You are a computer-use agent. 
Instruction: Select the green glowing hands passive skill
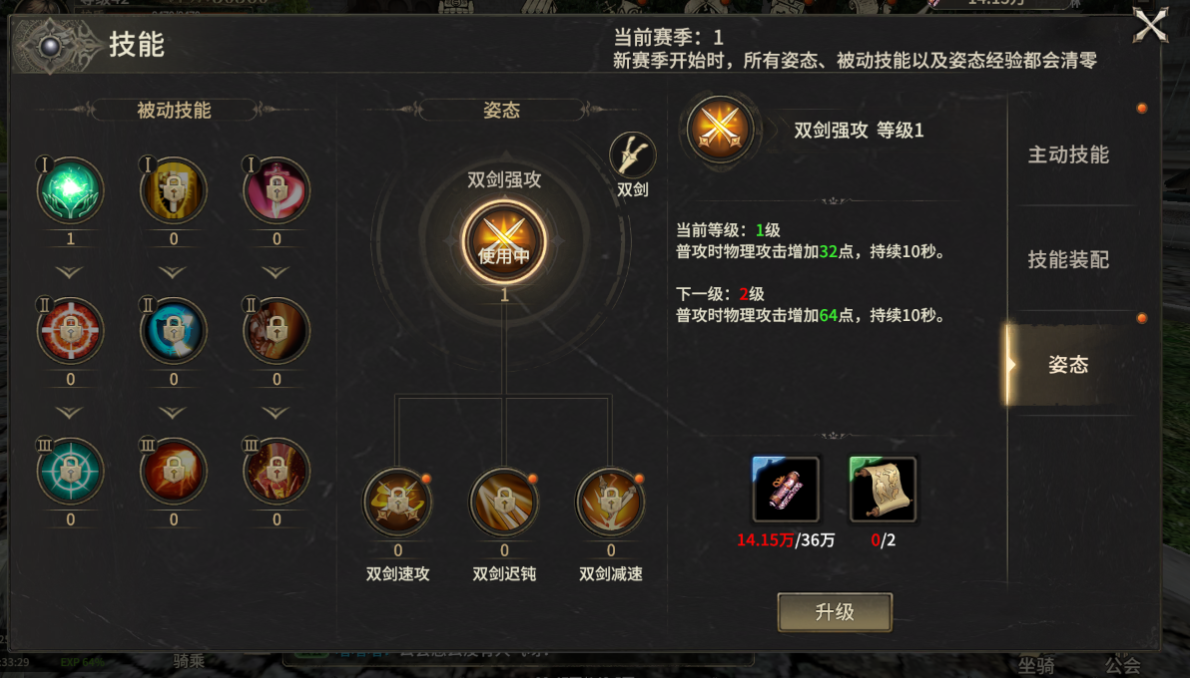[70, 190]
